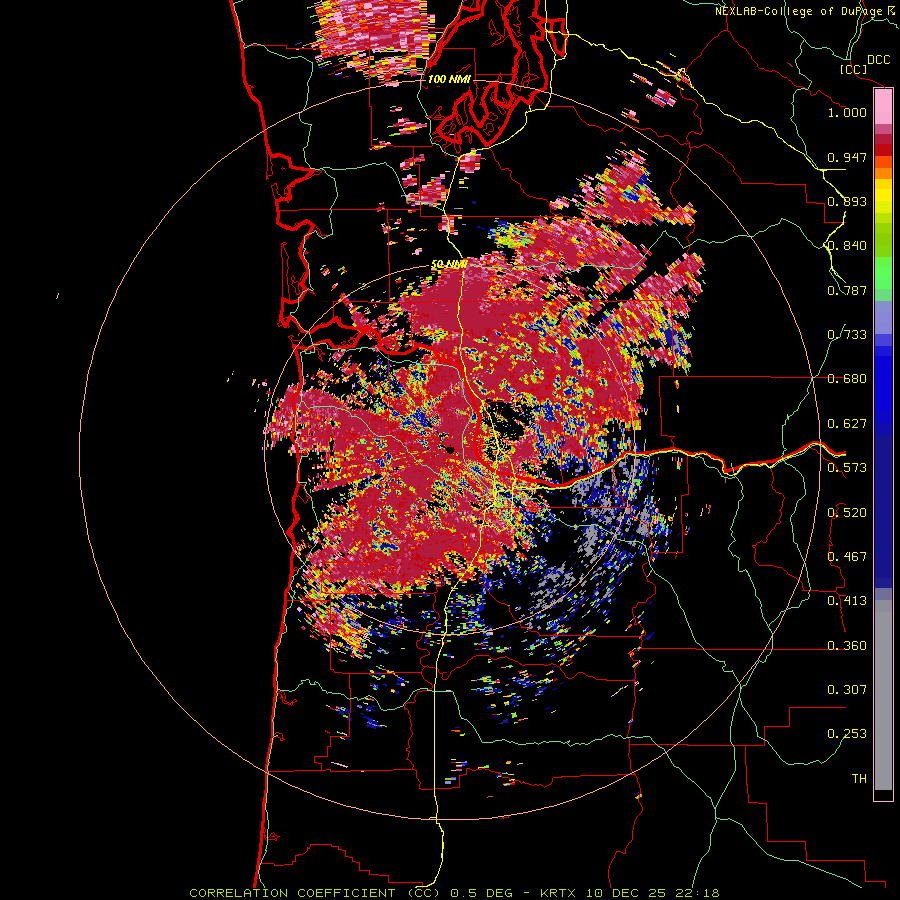Click the gray bottom segment of the color bar

[x=883, y=695]
